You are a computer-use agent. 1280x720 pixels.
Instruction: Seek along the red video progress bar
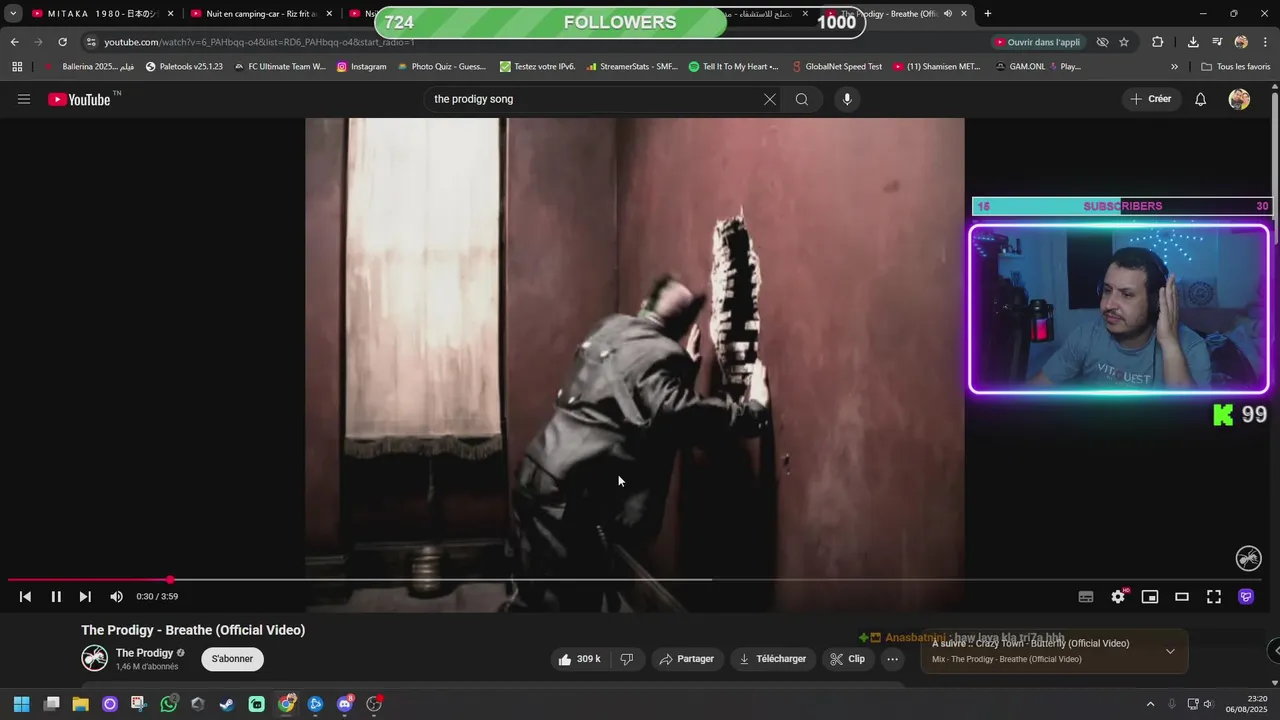(636, 579)
